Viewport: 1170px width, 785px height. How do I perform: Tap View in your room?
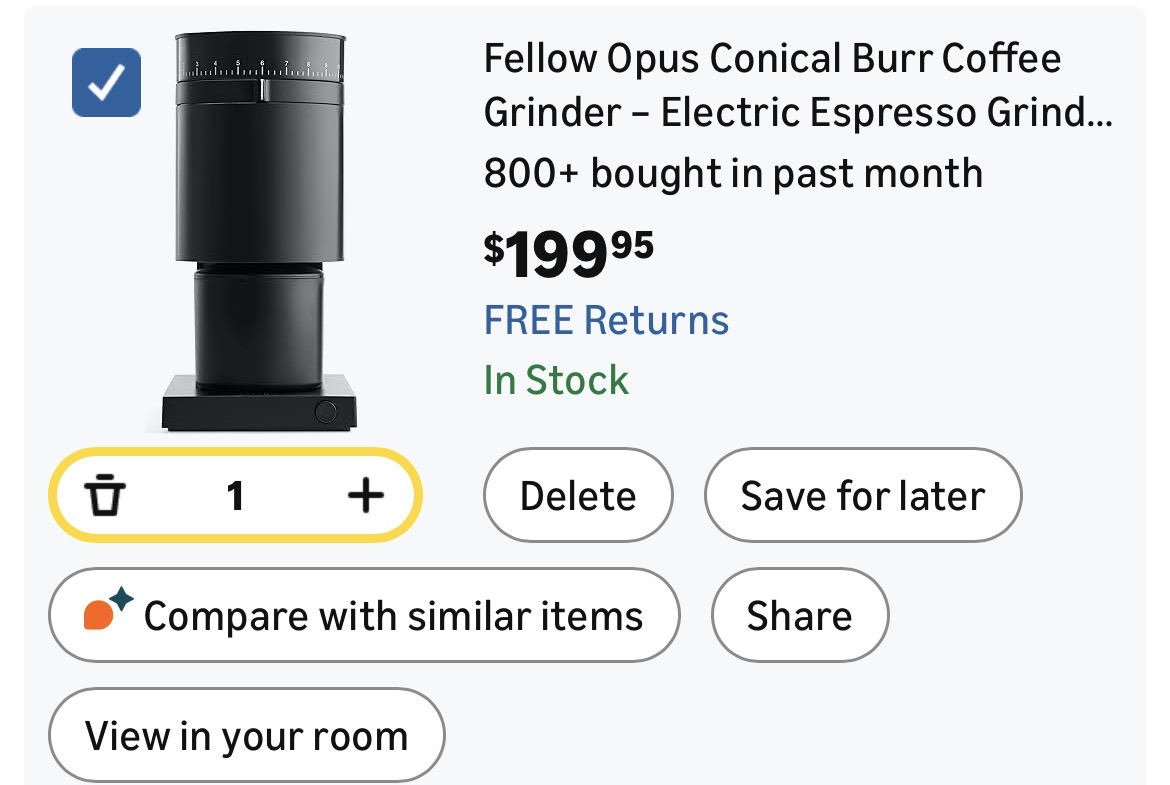pyautogui.click(x=246, y=736)
